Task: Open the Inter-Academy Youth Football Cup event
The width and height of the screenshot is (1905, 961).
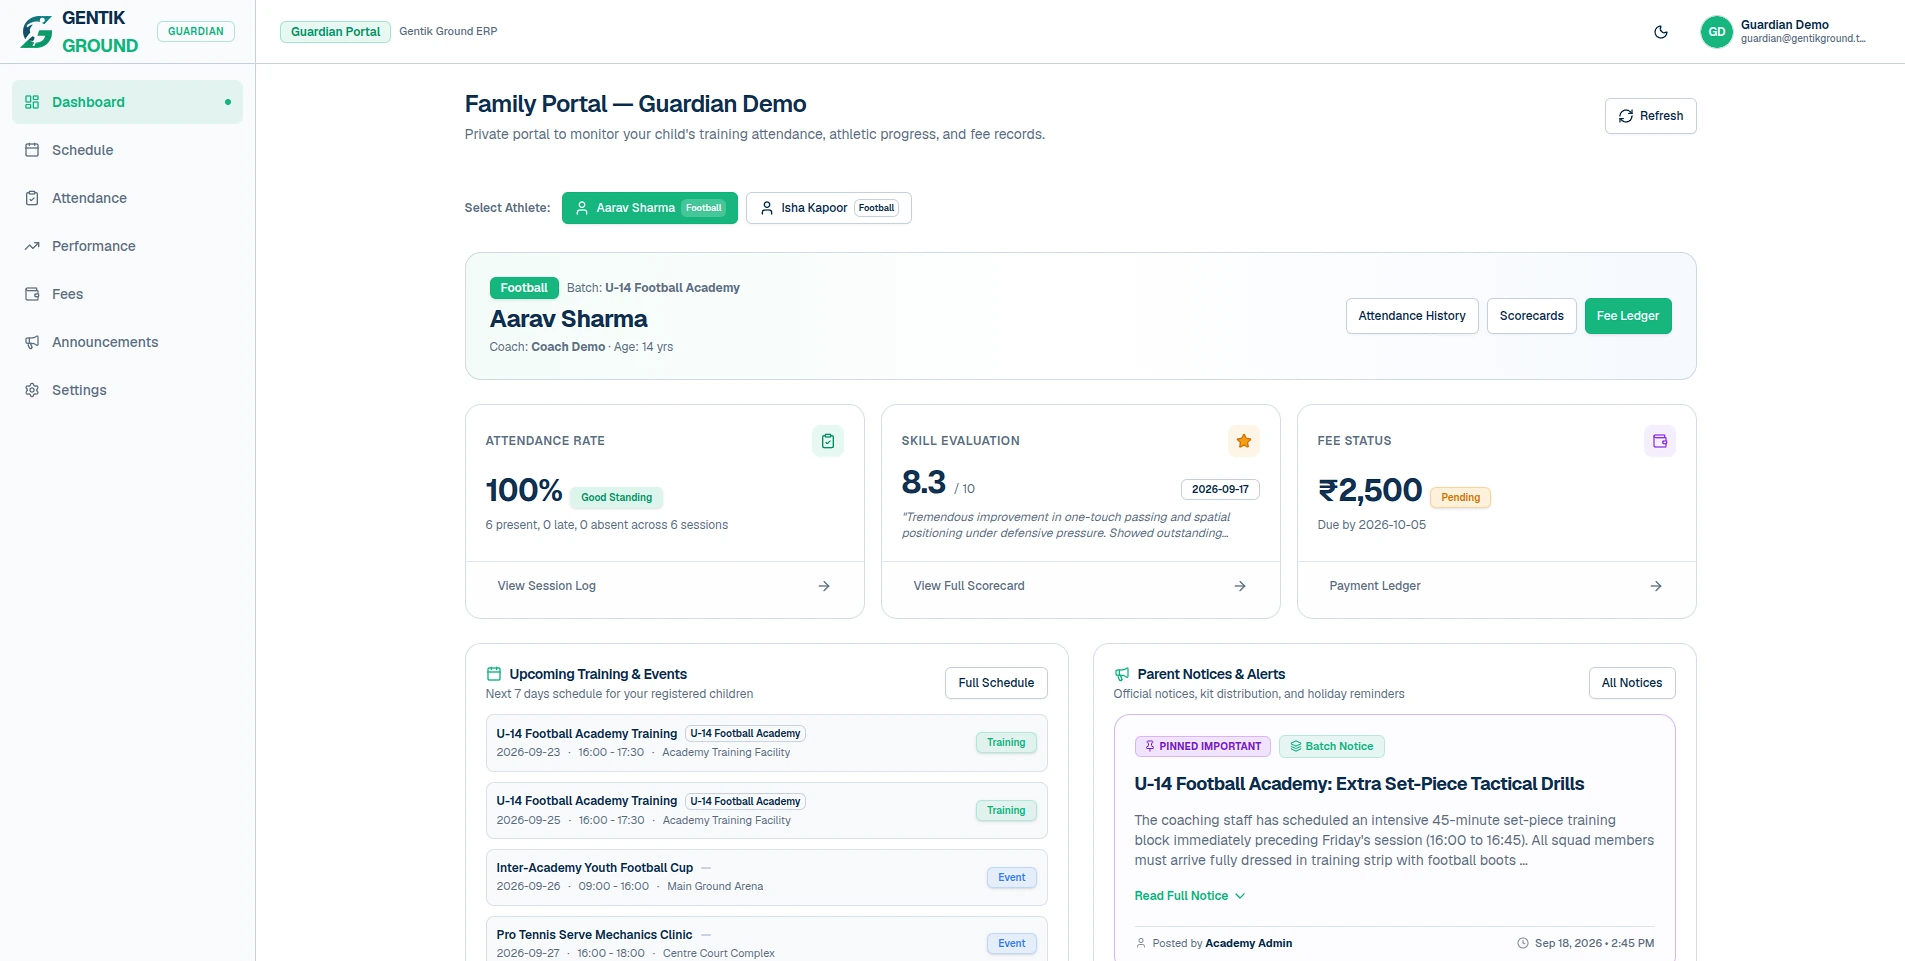Action: point(766,877)
